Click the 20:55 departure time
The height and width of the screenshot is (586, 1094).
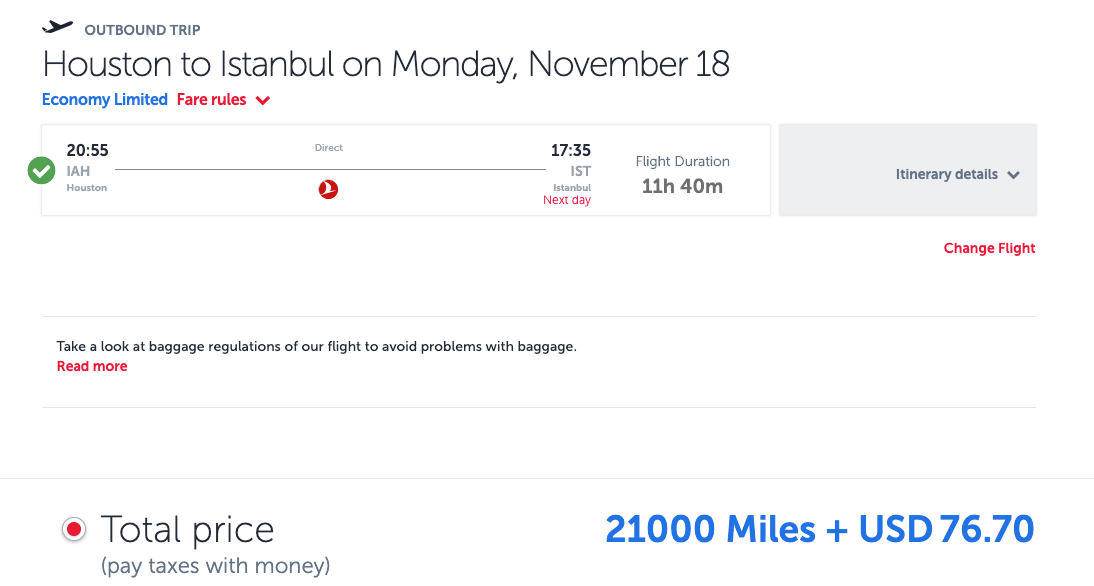pos(88,151)
